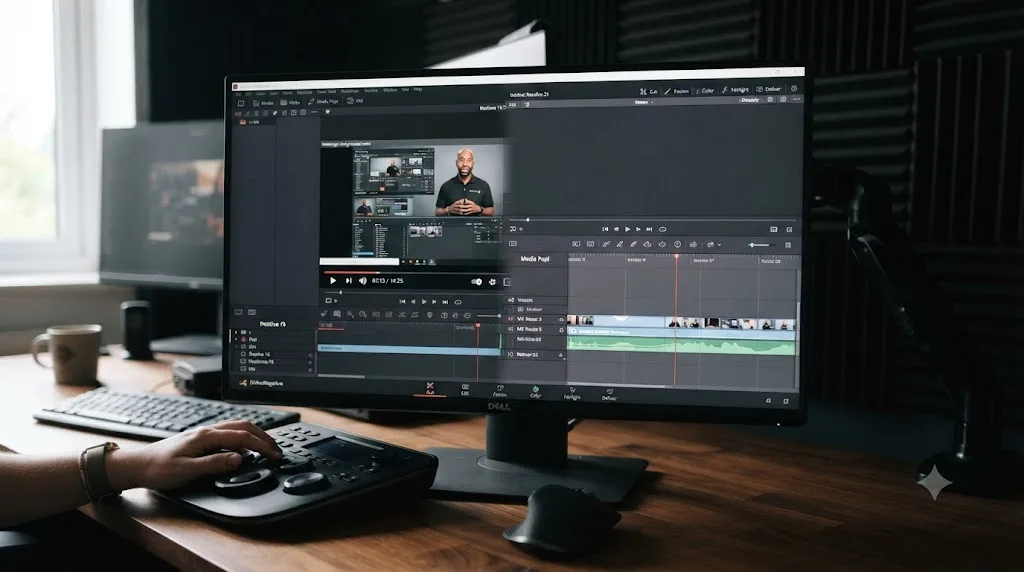Toggle the icon on the A1 audio track header
The image size is (1024, 572).
(x=562, y=330)
